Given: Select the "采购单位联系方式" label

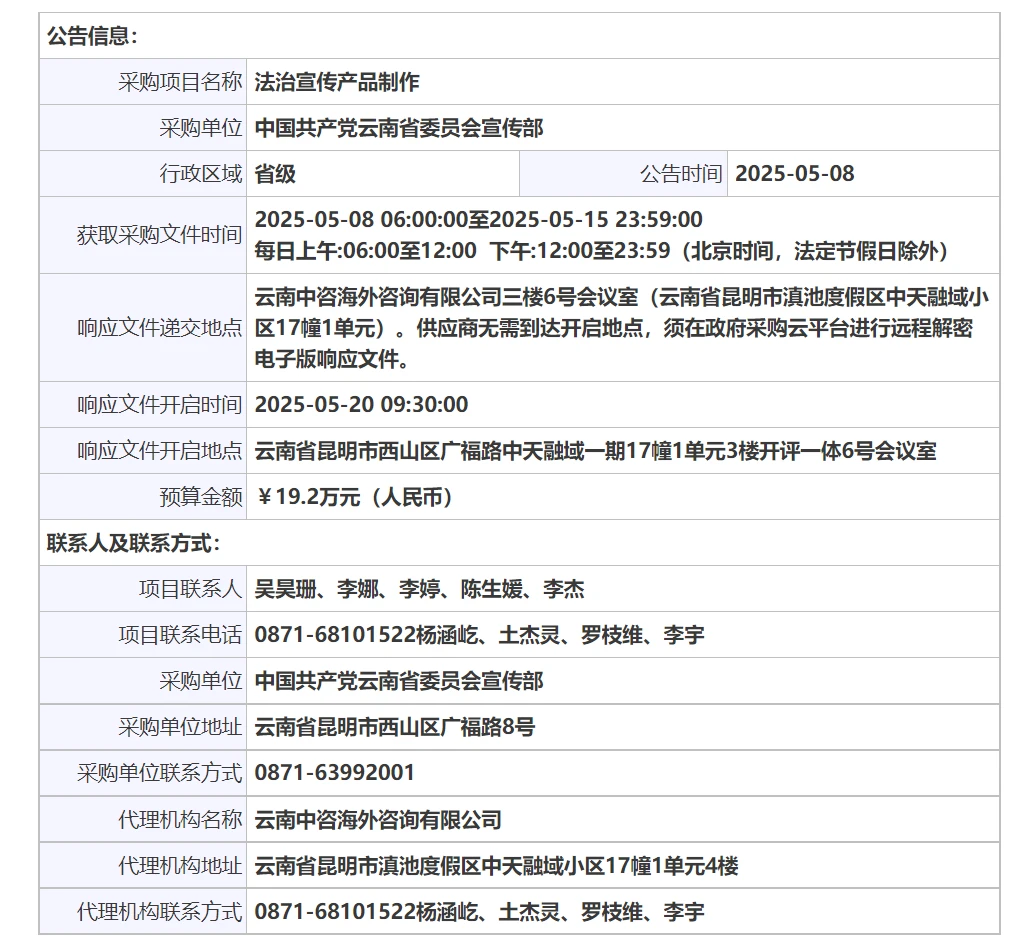Looking at the screenshot, I should click(x=159, y=772).
